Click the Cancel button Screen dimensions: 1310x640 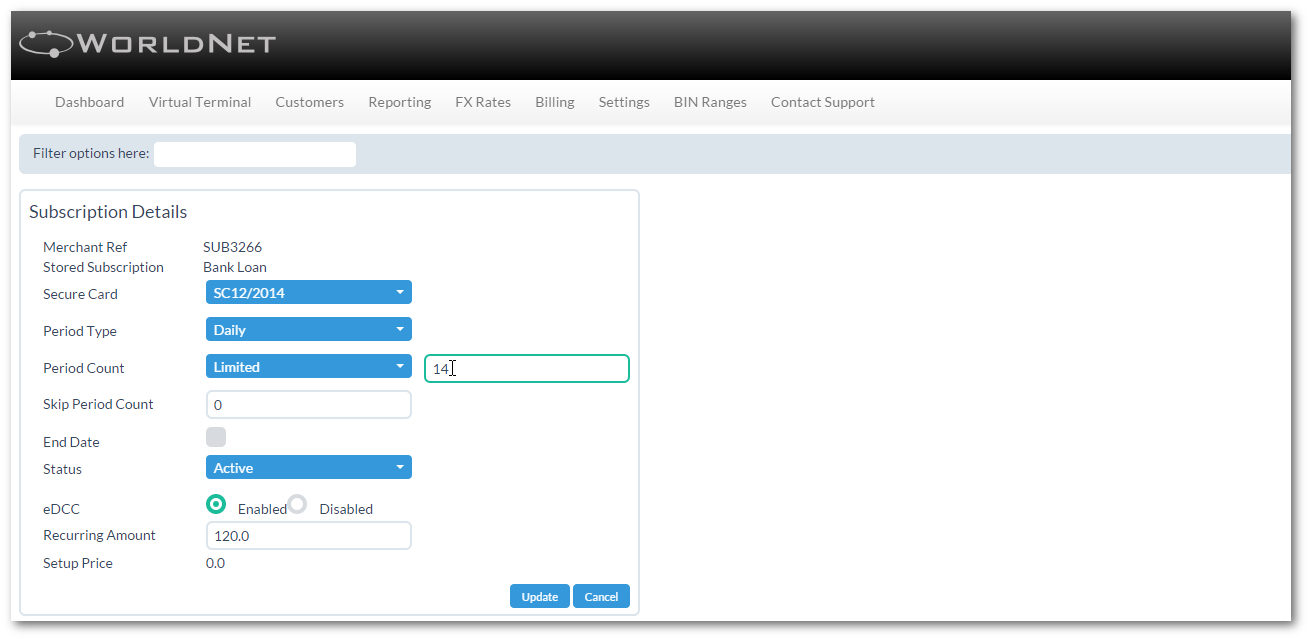coord(601,597)
